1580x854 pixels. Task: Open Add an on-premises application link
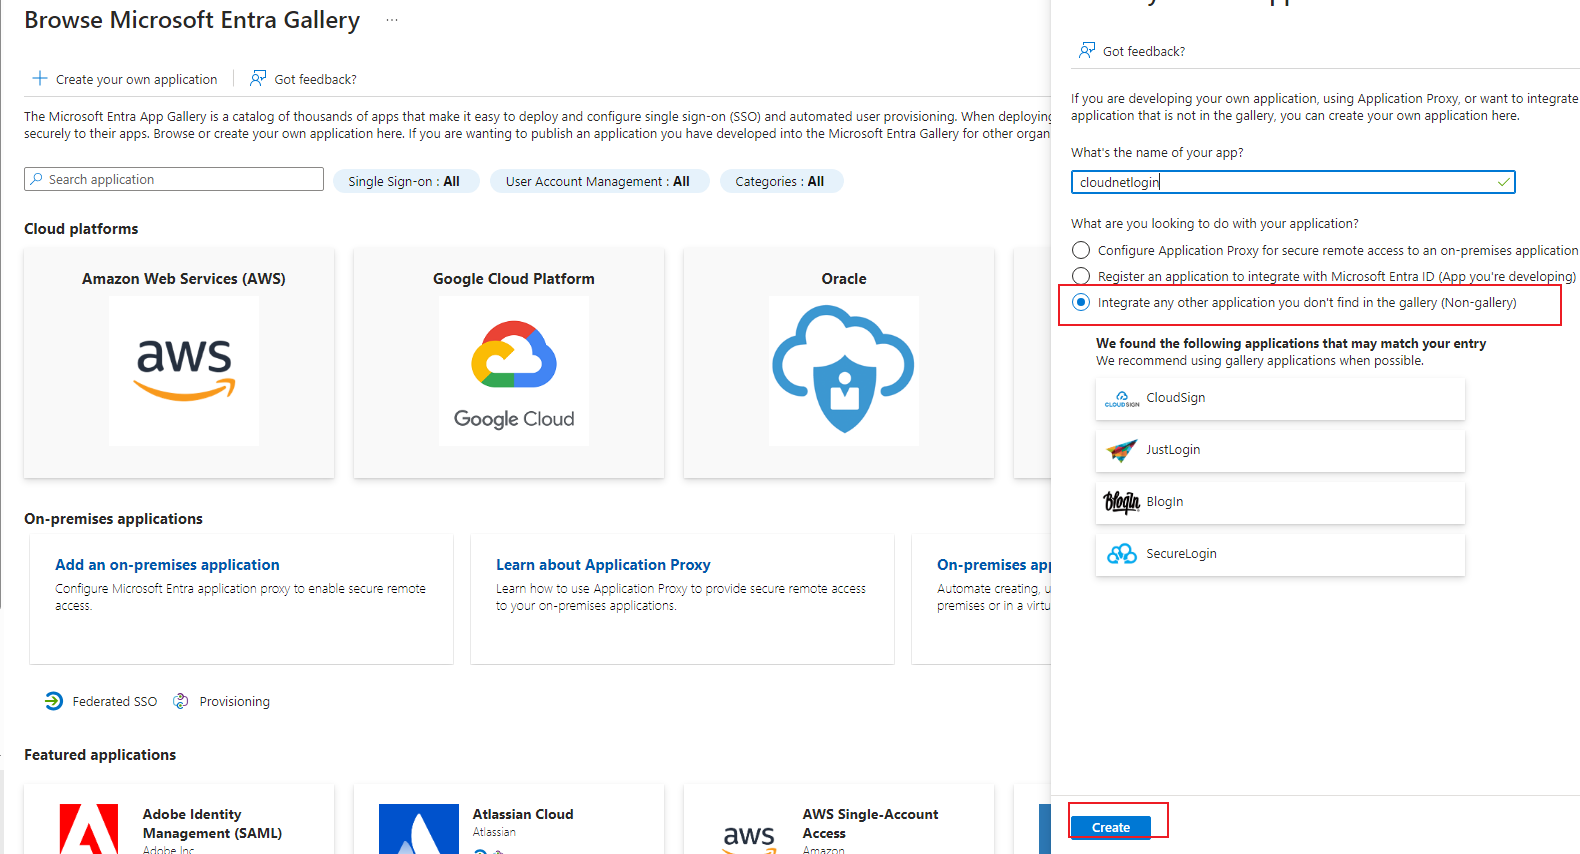(167, 565)
